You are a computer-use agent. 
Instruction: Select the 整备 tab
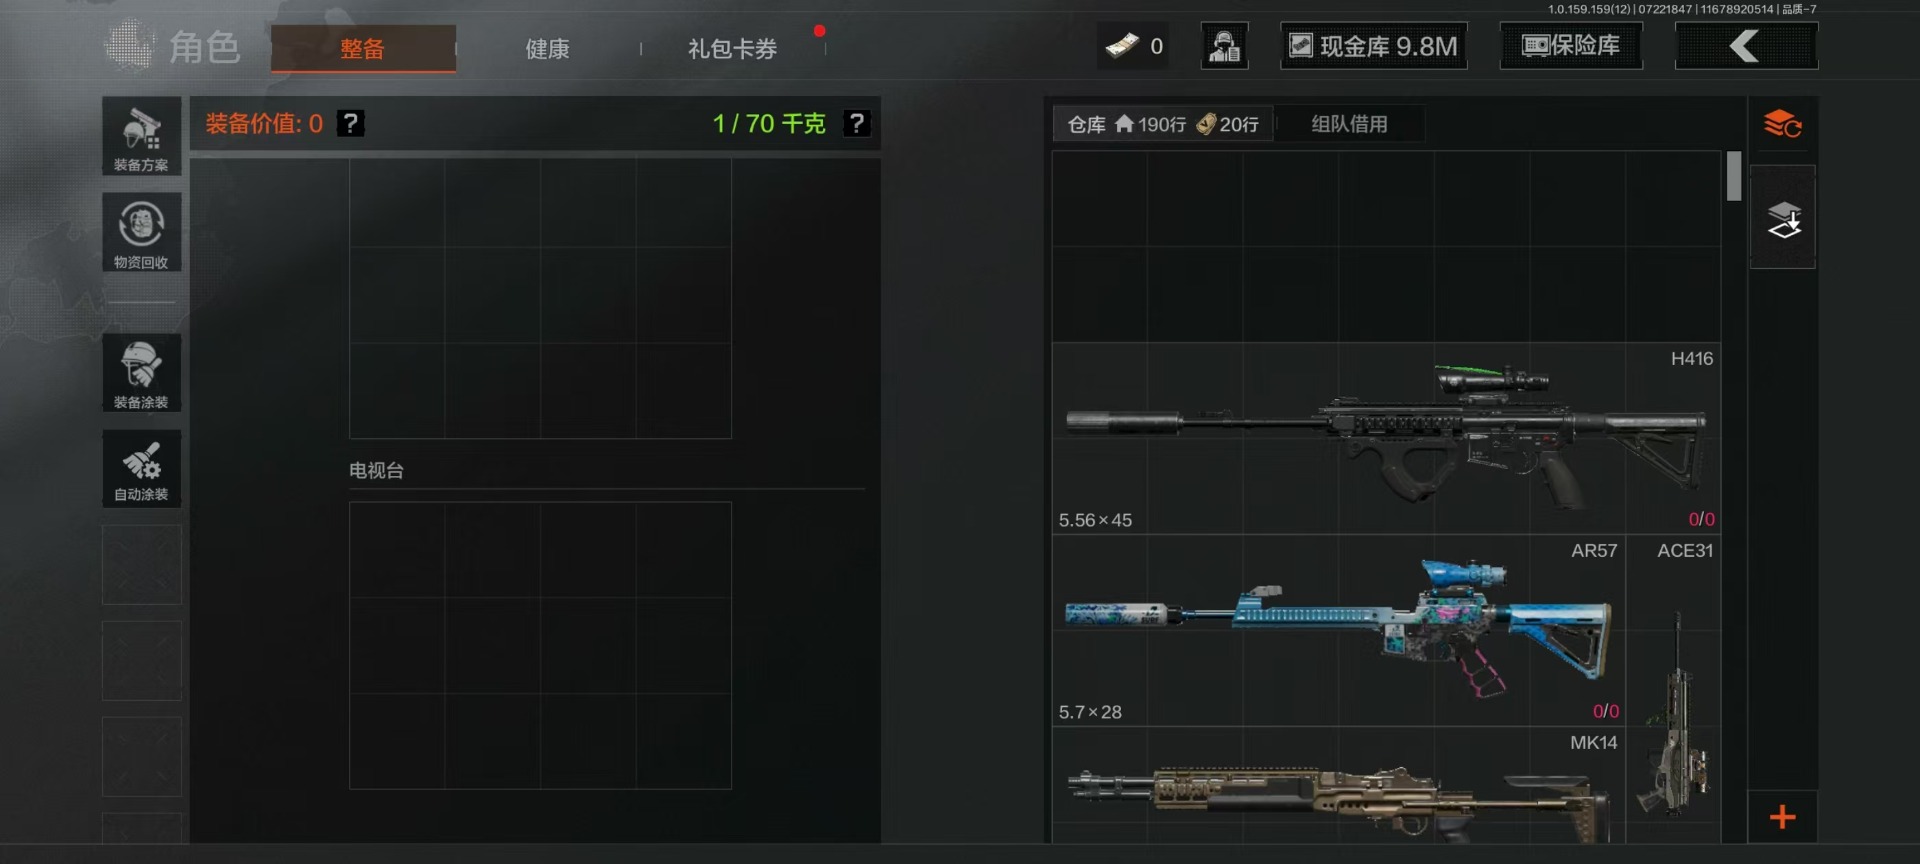[x=363, y=48]
